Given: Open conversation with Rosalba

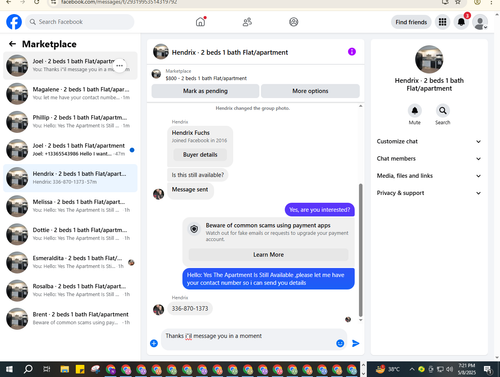Looking at the screenshot, I should [x=70, y=290].
